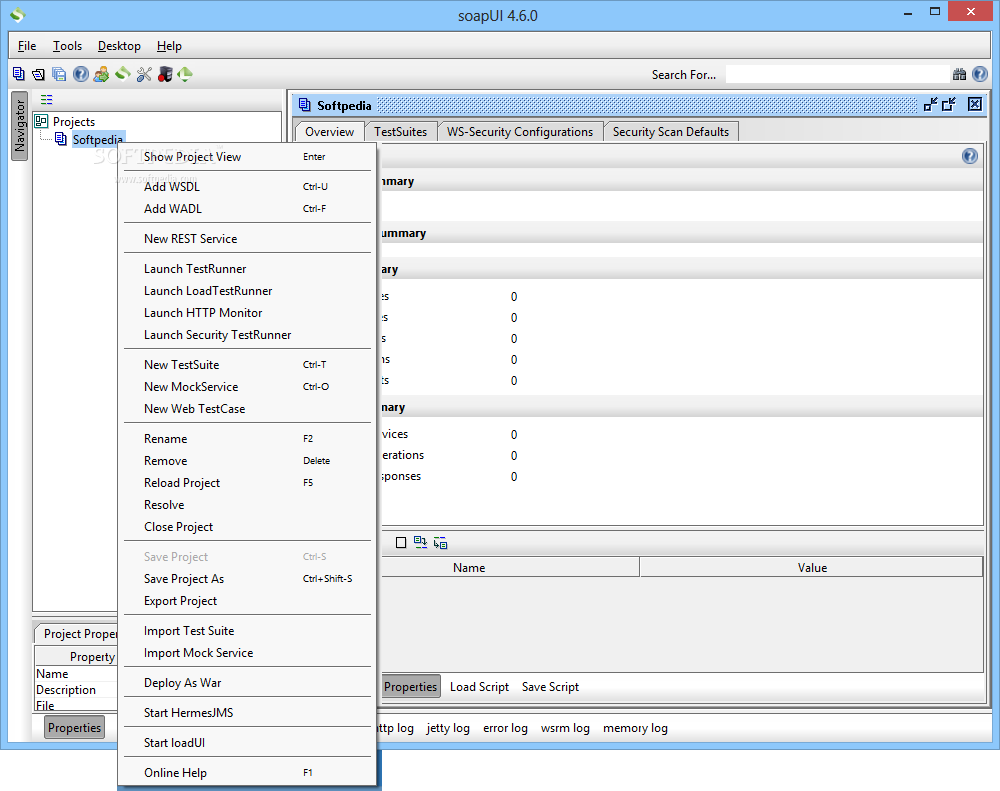Image resolution: width=1000 pixels, height=791 pixels.
Task: Click the green loadUI diamond icon
Action: click(185, 75)
